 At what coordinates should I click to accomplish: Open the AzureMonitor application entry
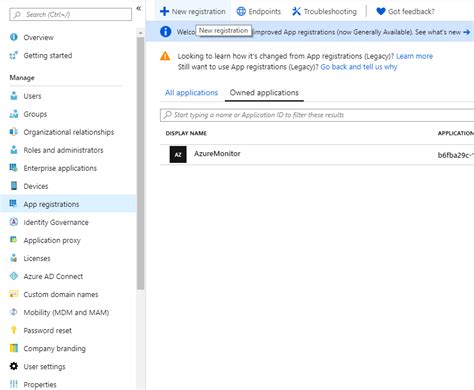[217, 154]
